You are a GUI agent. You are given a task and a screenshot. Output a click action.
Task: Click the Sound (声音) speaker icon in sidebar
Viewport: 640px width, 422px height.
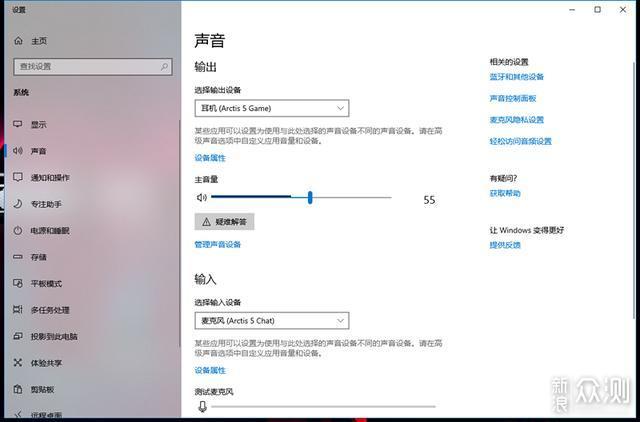point(17,151)
